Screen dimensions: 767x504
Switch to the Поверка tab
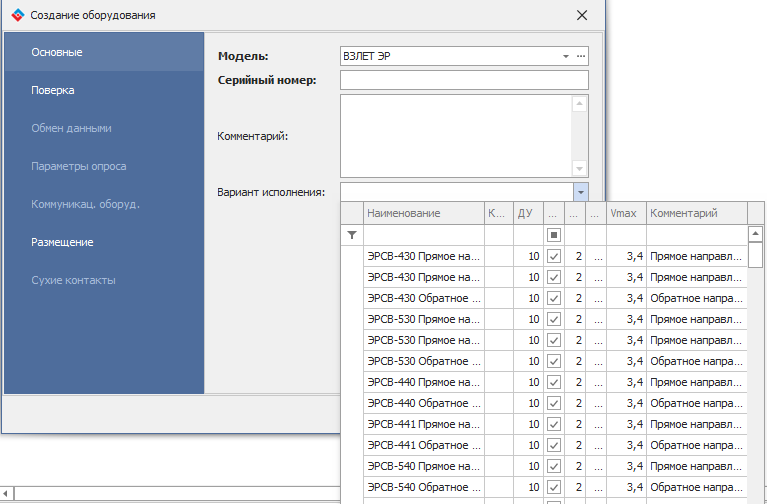pyautogui.click(x=104, y=91)
